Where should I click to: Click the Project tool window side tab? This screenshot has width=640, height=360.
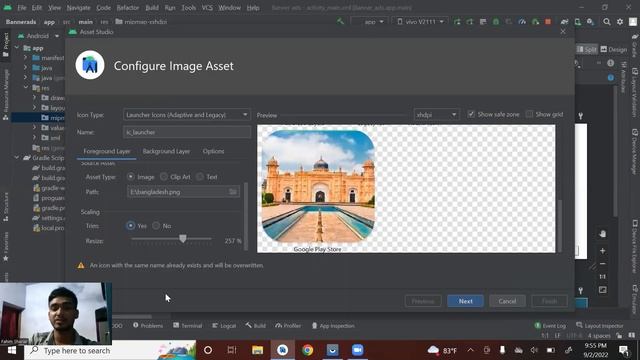(6, 45)
